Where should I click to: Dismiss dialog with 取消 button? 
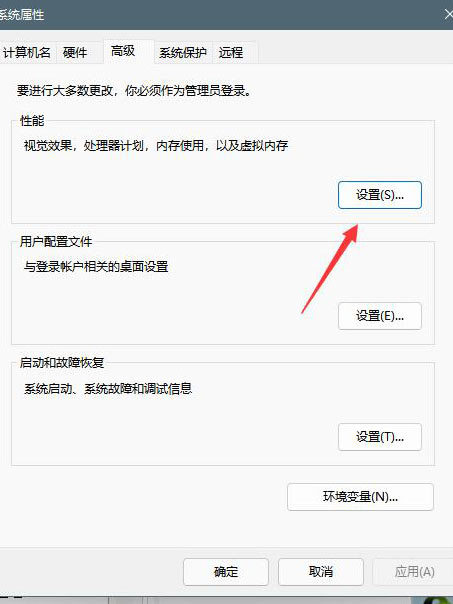pos(320,572)
